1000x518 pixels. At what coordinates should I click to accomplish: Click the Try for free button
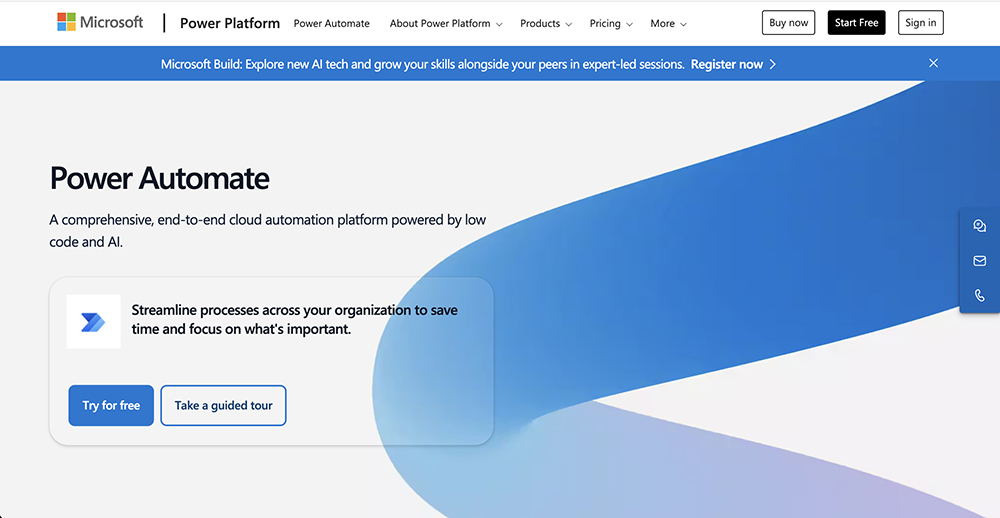click(x=111, y=405)
